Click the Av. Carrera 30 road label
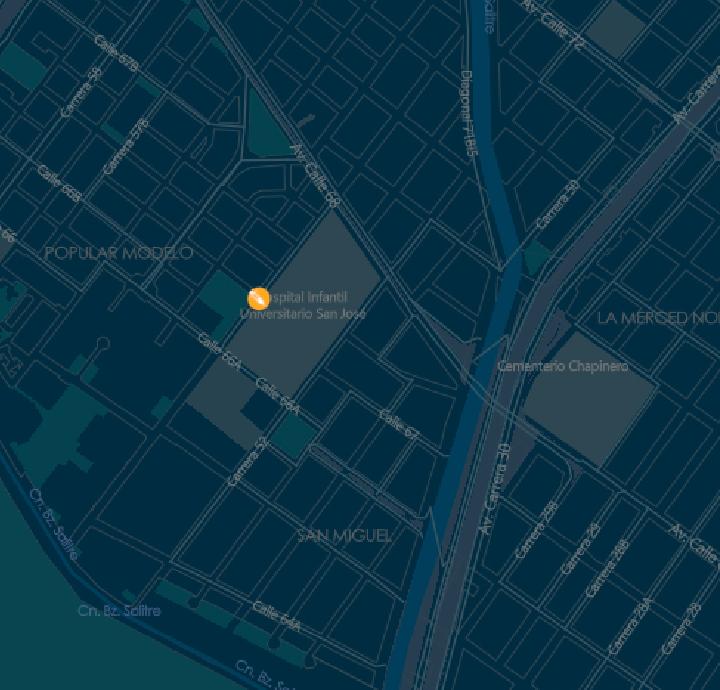This screenshot has width=720, height=690. coord(495,488)
